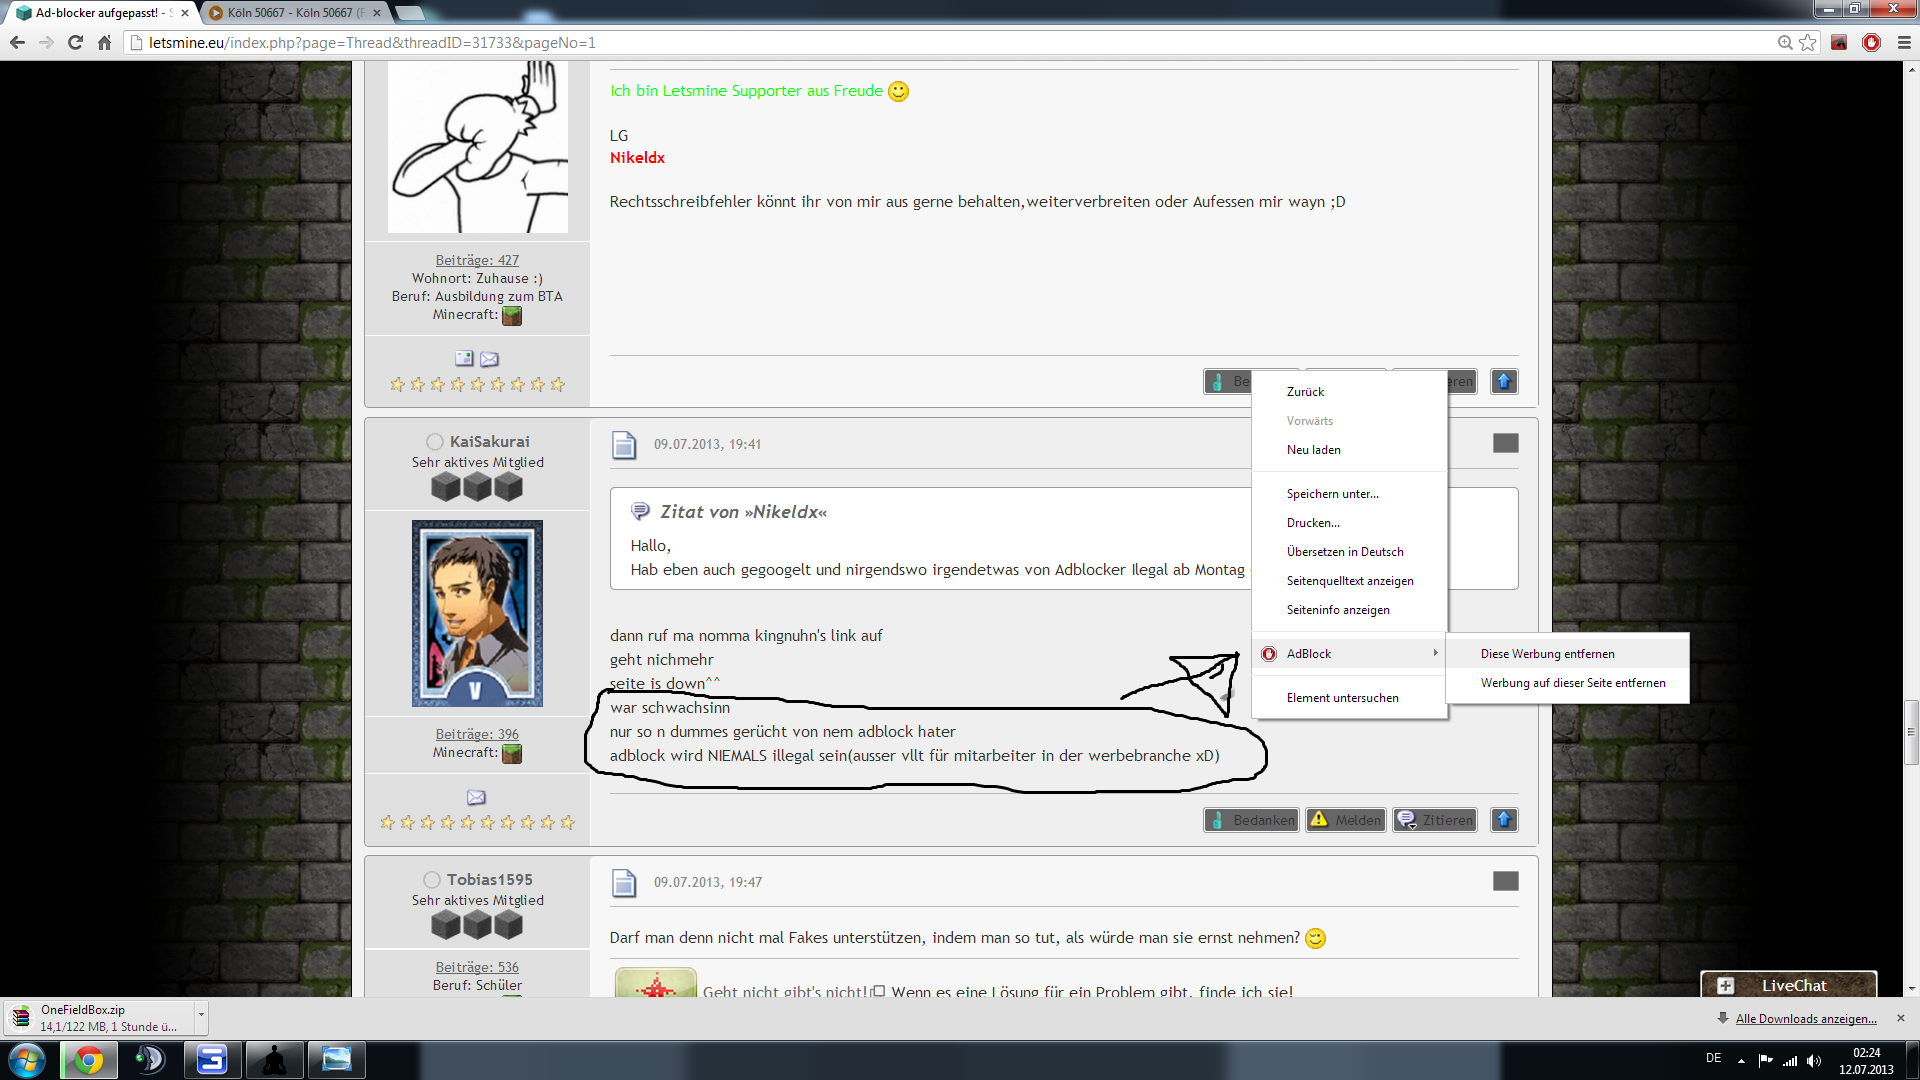Image resolution: width=1920 pixels, height=1080 pixels.
Task: Open 'Alle Downloads anzeigen...' link
Action: [1805, 1018]
